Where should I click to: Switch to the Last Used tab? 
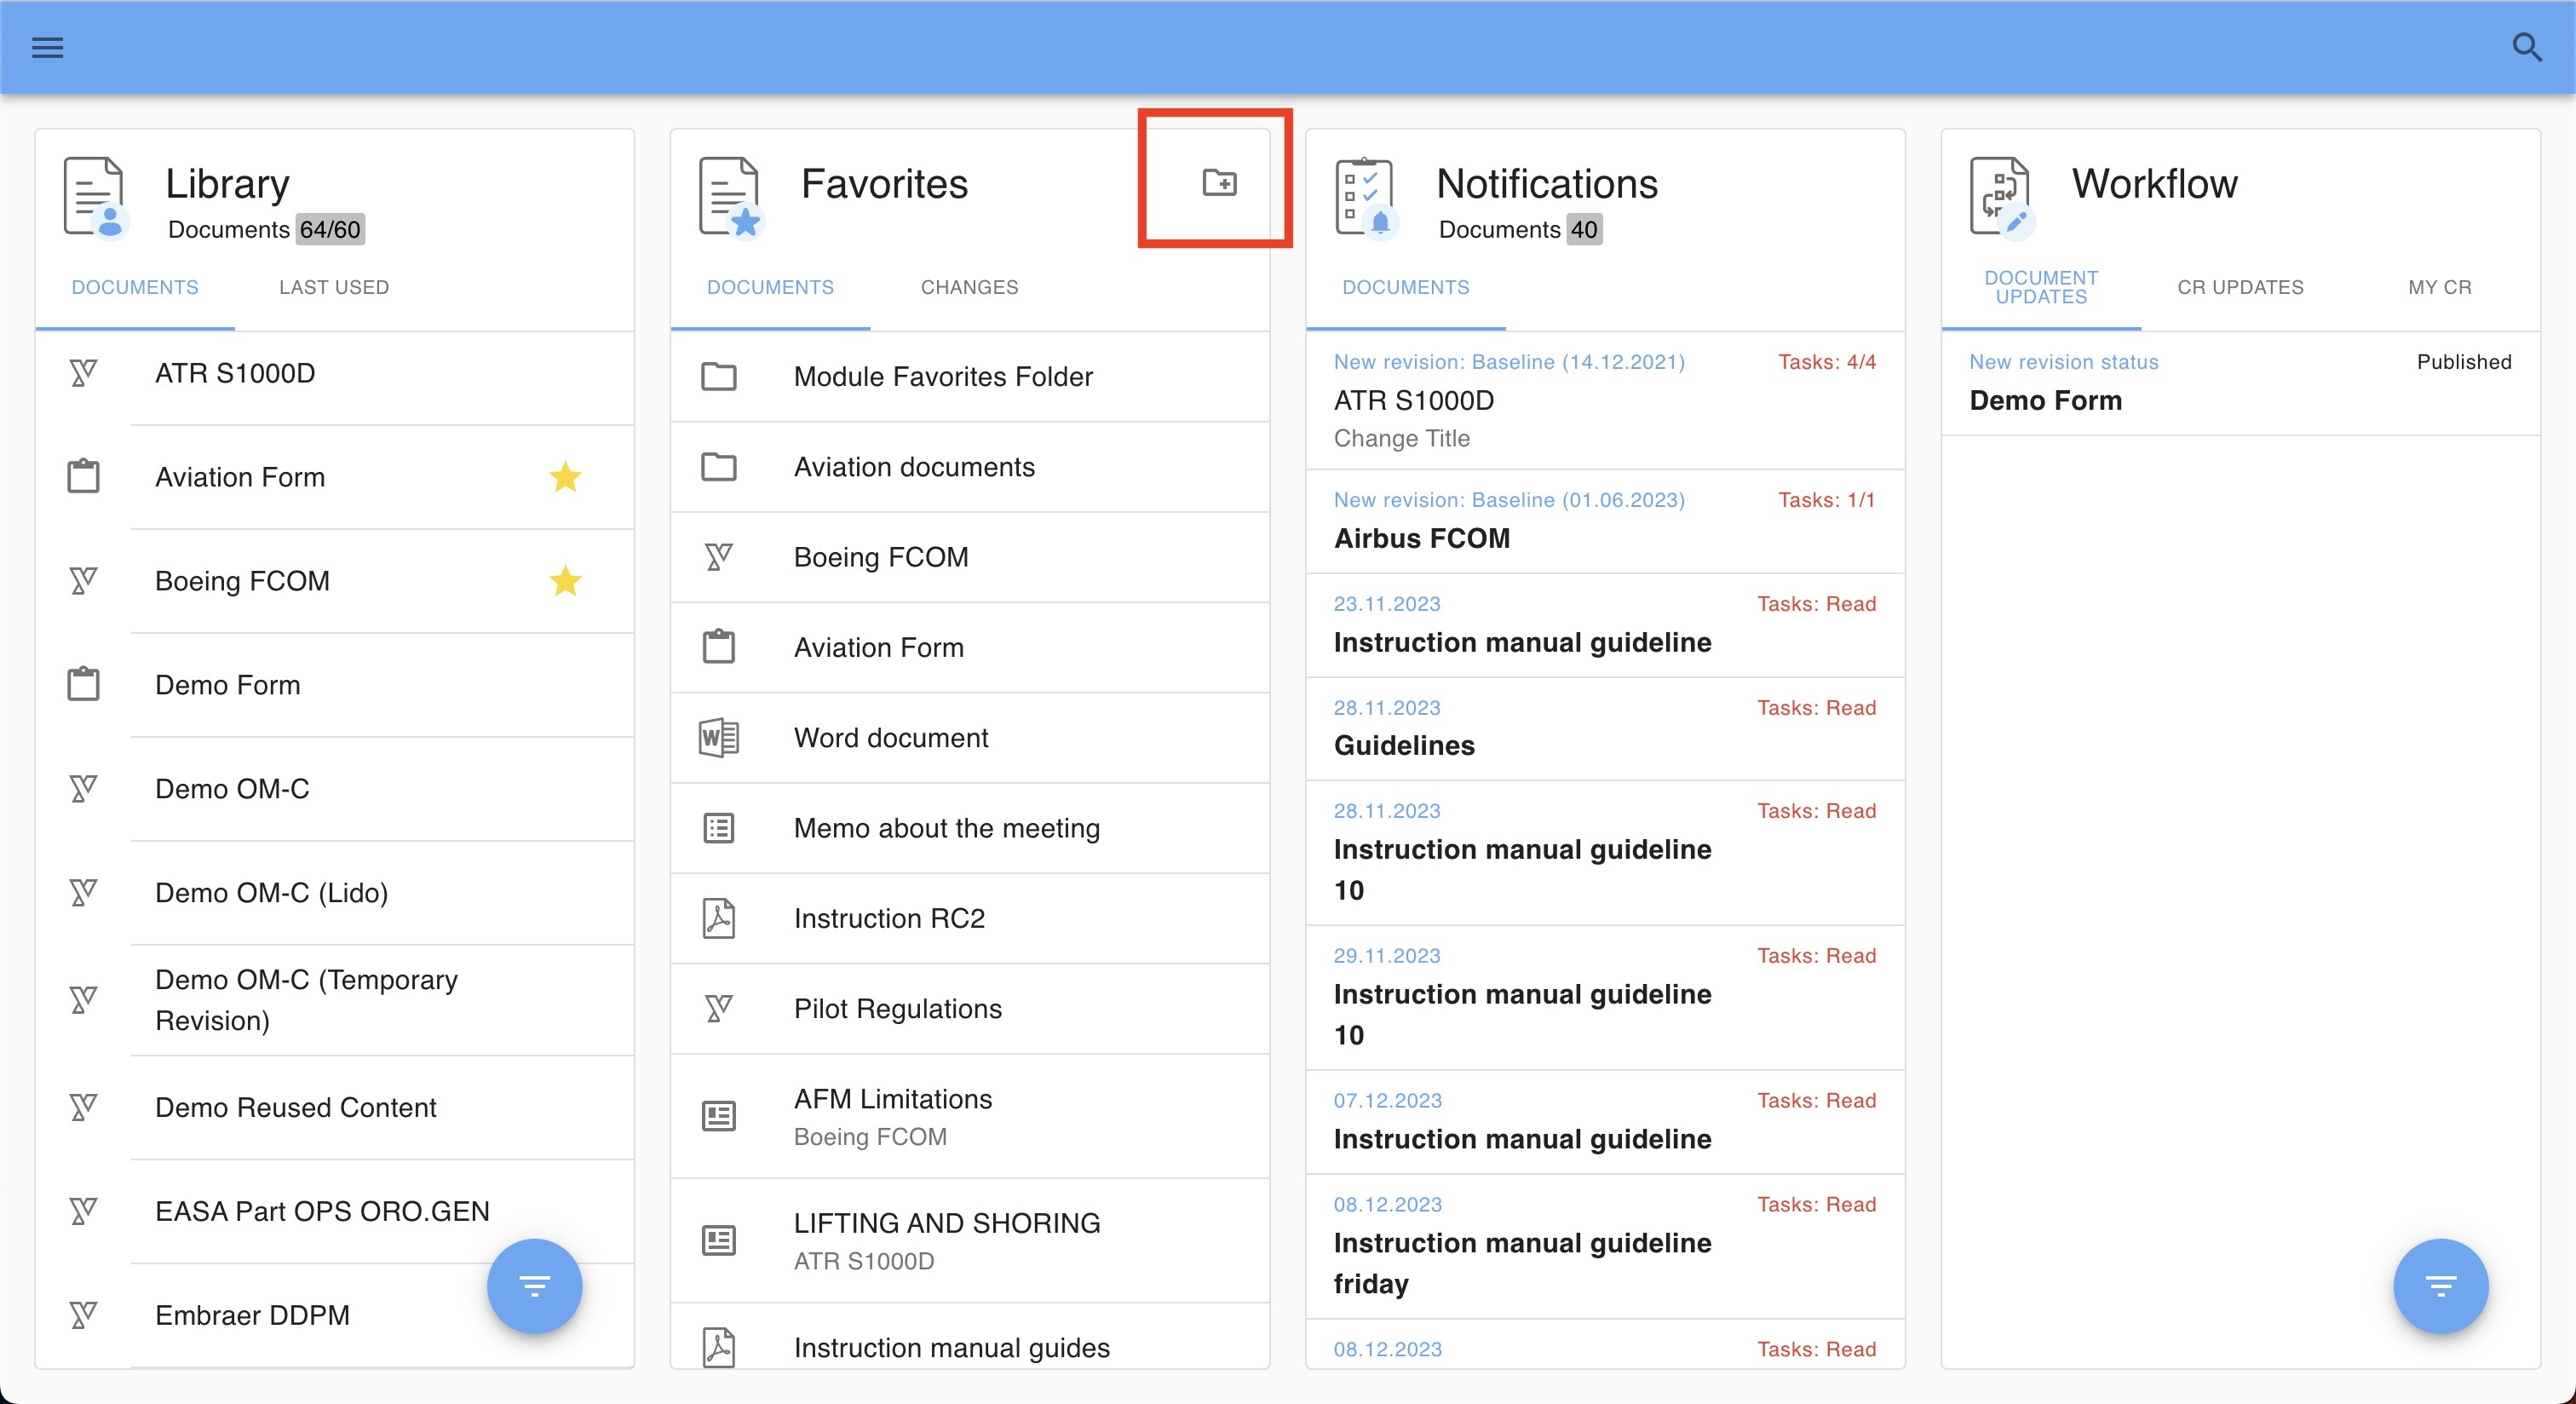click(334, 287)
